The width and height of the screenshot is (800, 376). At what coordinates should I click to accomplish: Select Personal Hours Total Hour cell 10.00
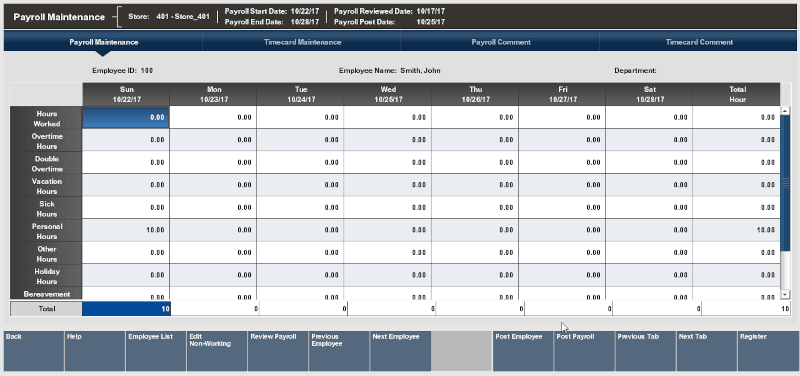(x=736, y=230)
